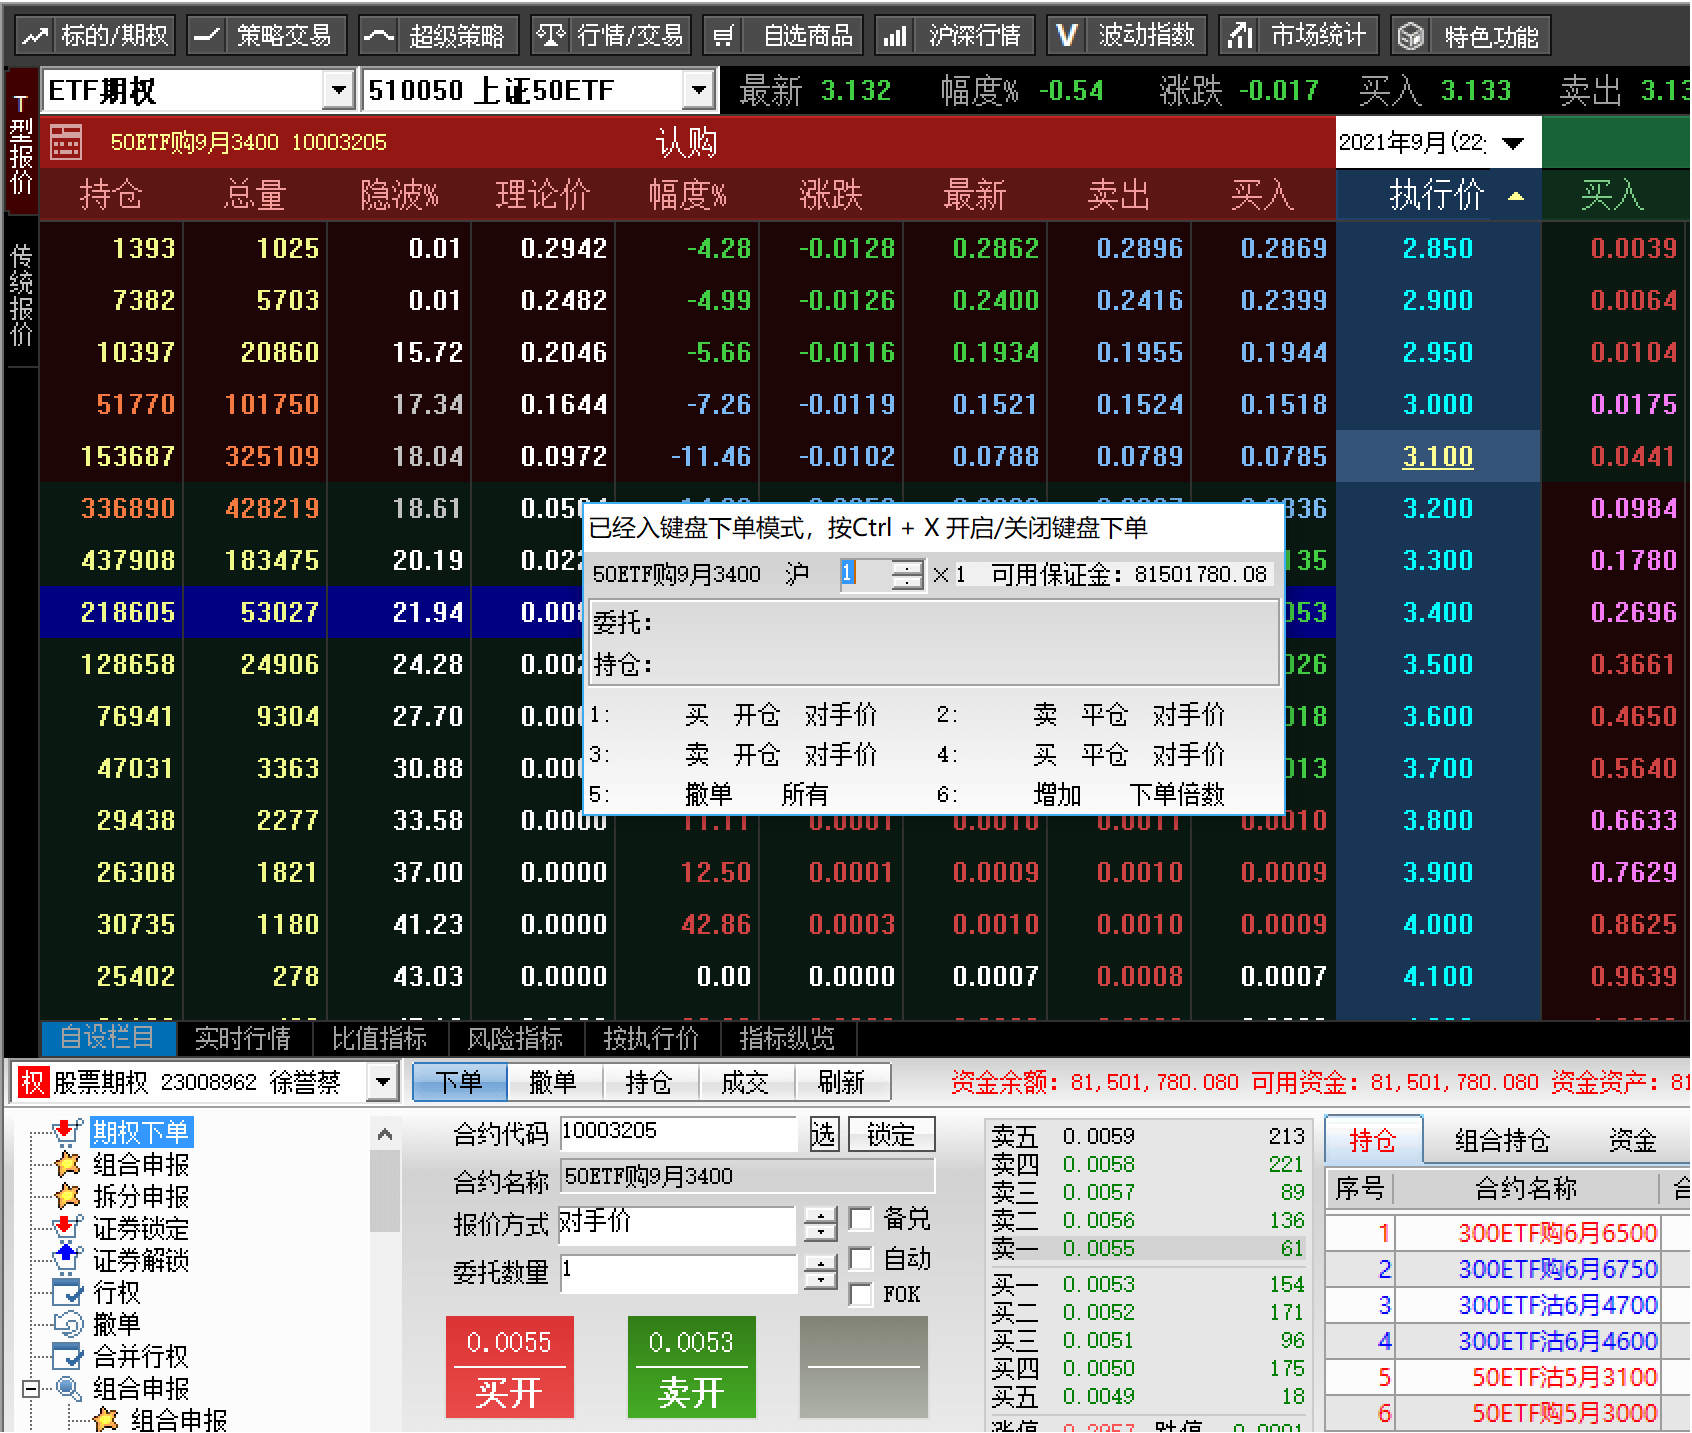The width and height of the screenshot is (1692, 1433).
Task: Select the 撤单 tab in order panel
Action: coord(552,1082)
